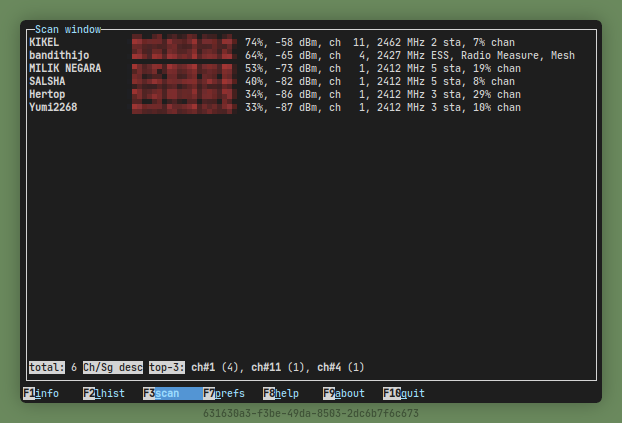The image size is (622, 423).
Task: Choose the Hertop network entry
Action: point(47,94)
